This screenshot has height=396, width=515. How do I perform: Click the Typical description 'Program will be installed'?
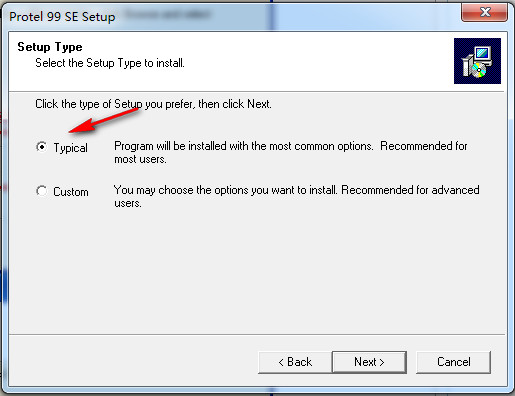291,153
